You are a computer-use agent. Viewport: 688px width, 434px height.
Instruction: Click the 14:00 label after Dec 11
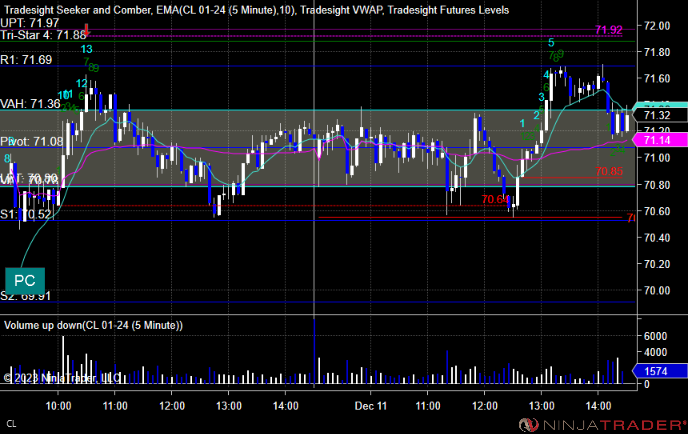click(x=598, y=406)
